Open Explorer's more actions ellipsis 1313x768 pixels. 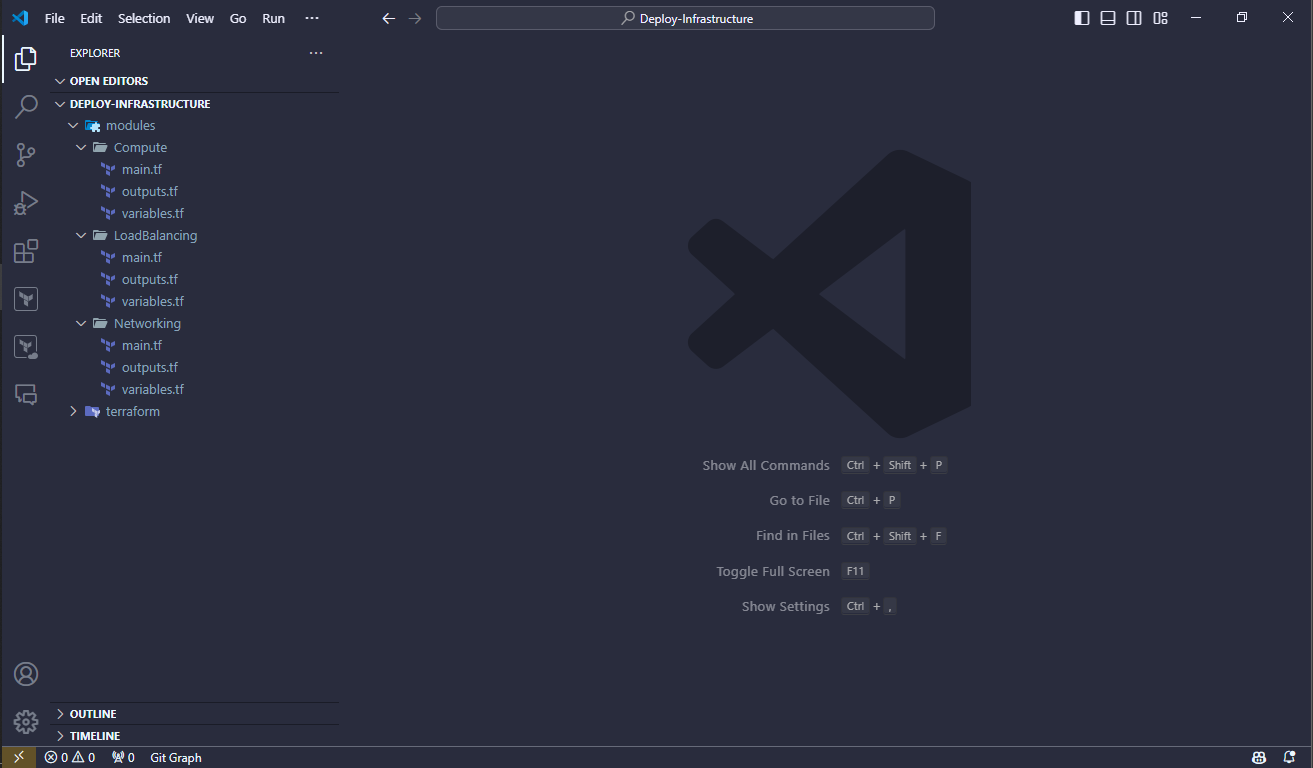pos(316,53)
